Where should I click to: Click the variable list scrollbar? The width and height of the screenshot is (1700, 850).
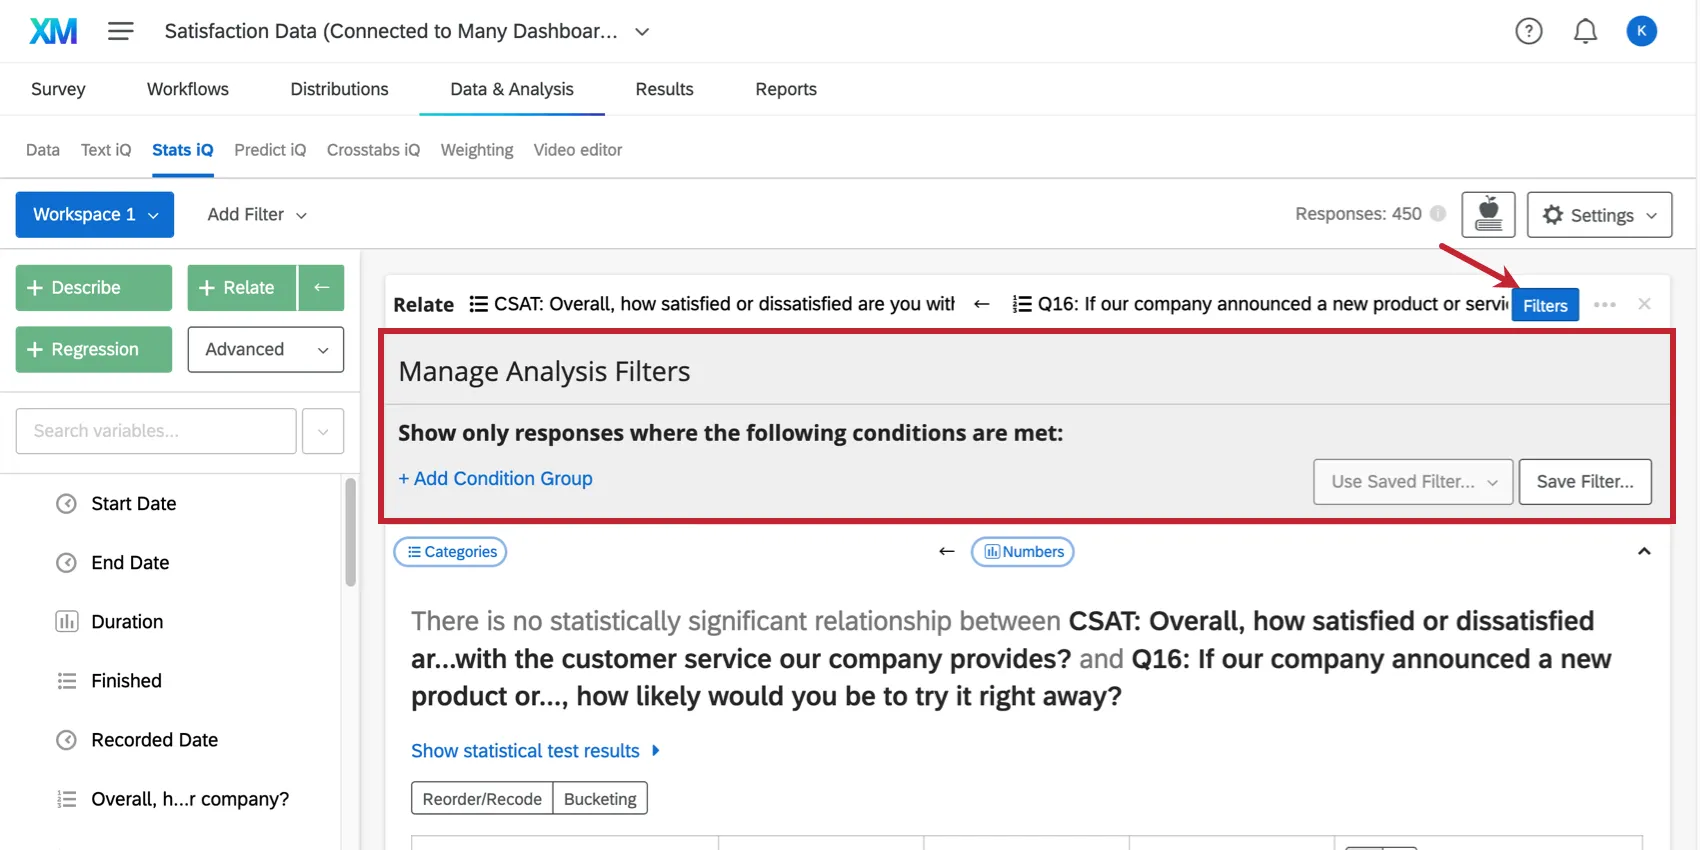350,533
